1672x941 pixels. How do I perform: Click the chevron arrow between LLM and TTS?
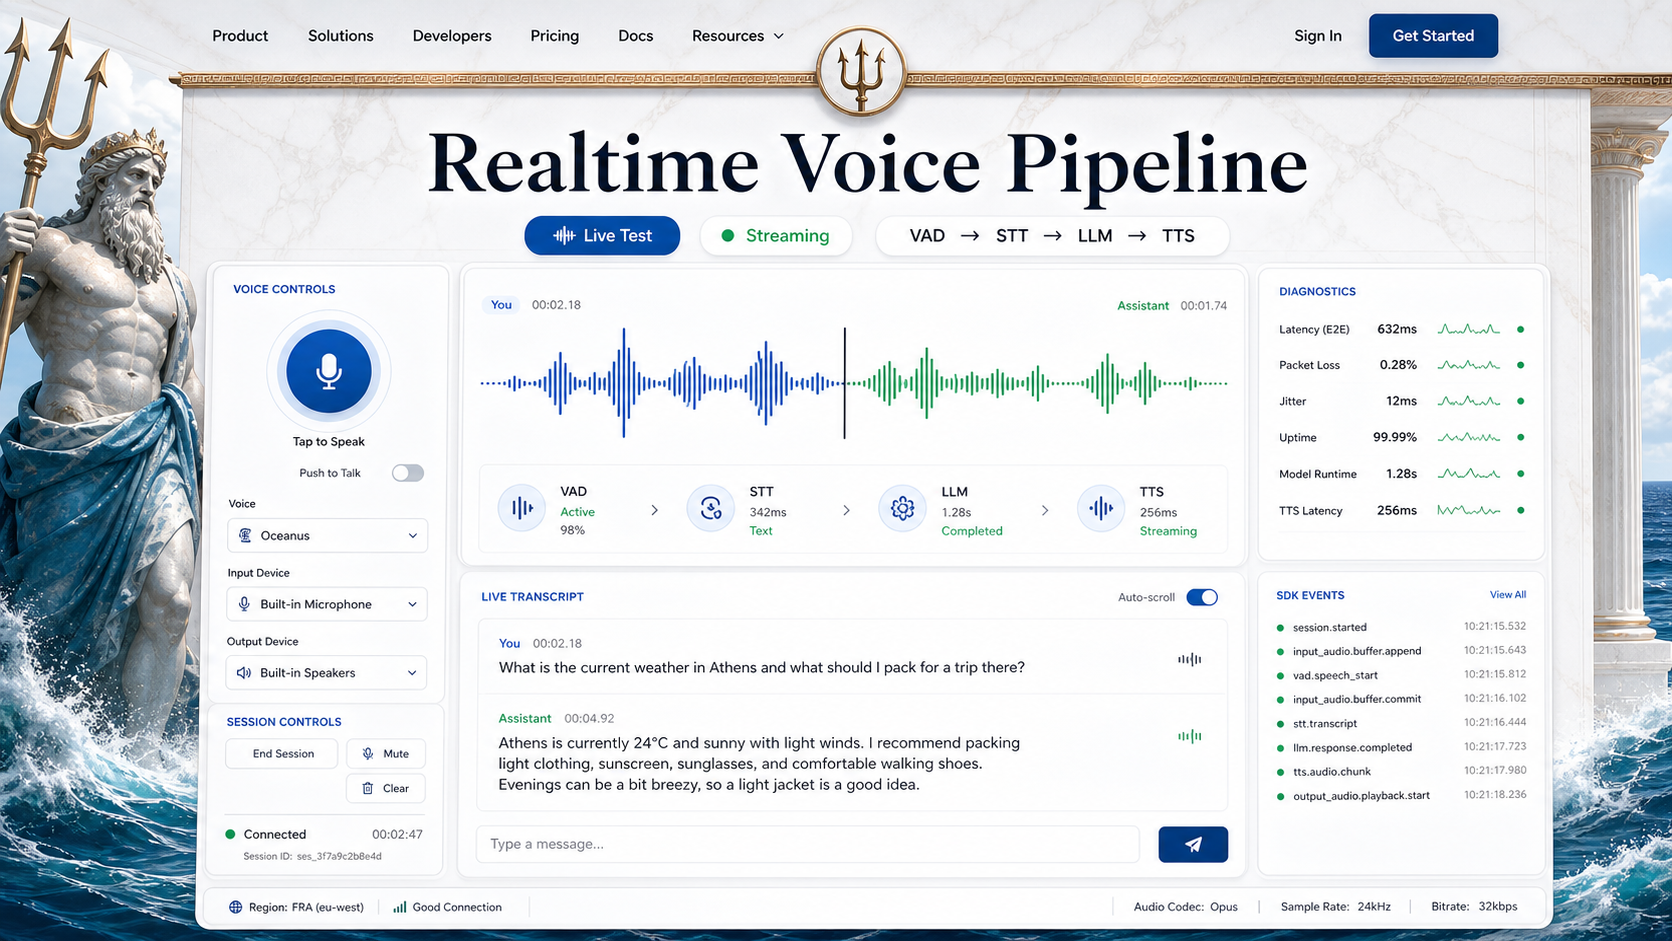(1045, 510)
